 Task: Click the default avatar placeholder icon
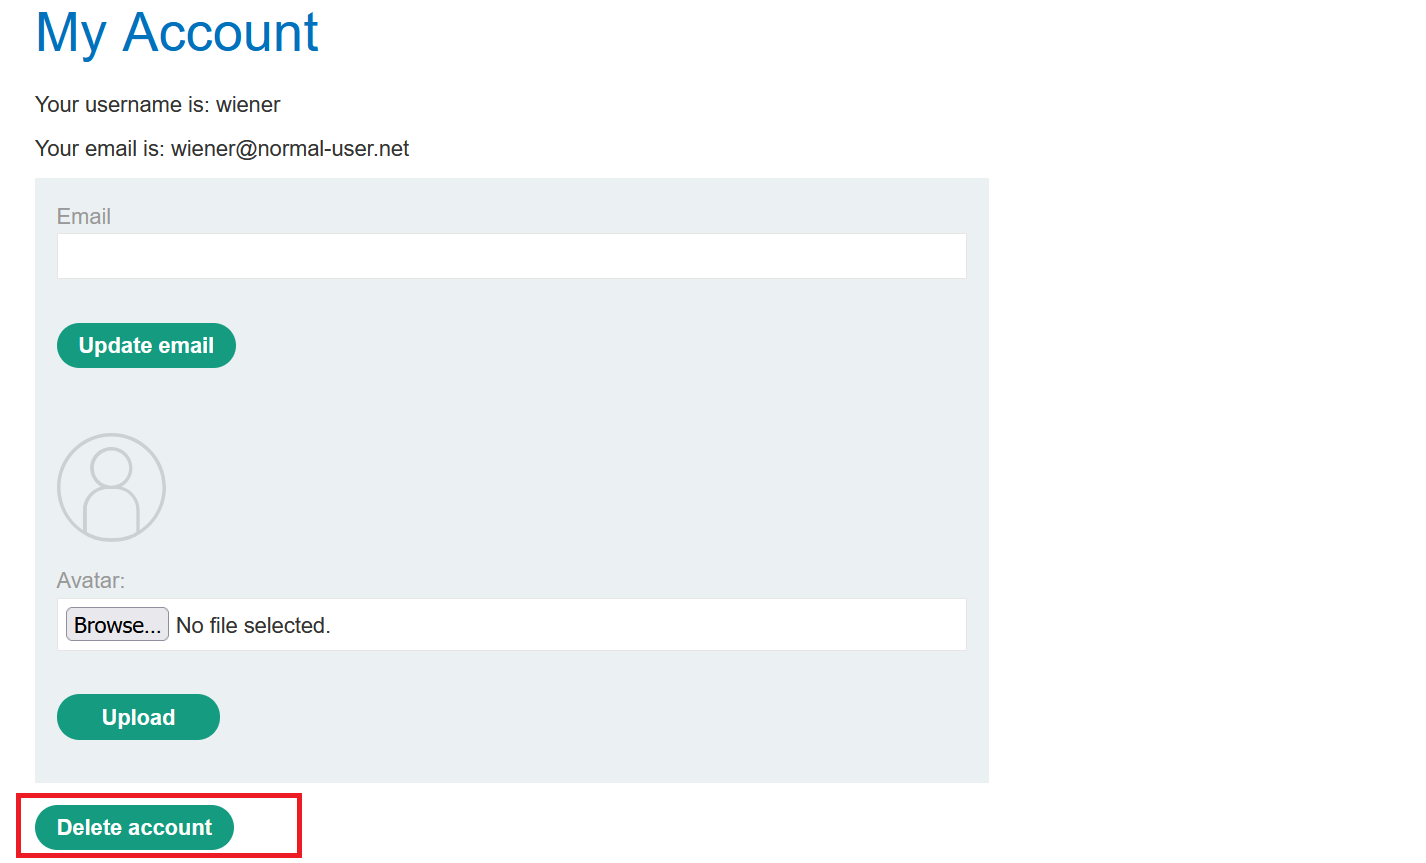111,487
